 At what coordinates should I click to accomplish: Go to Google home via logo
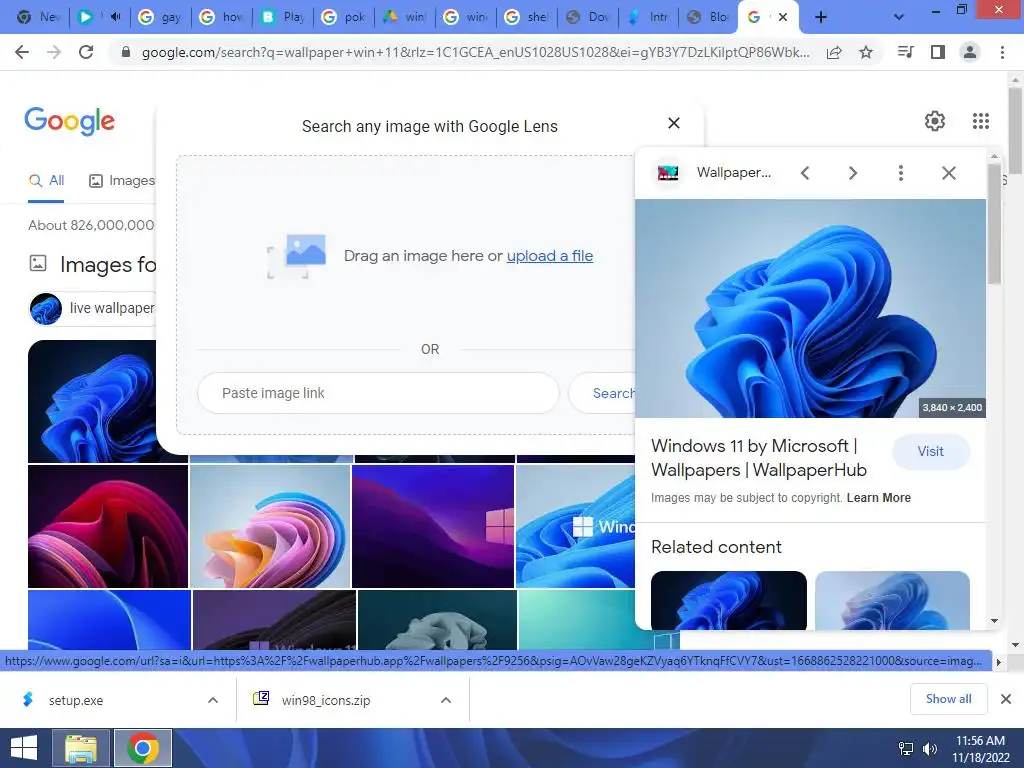point(70,121)
